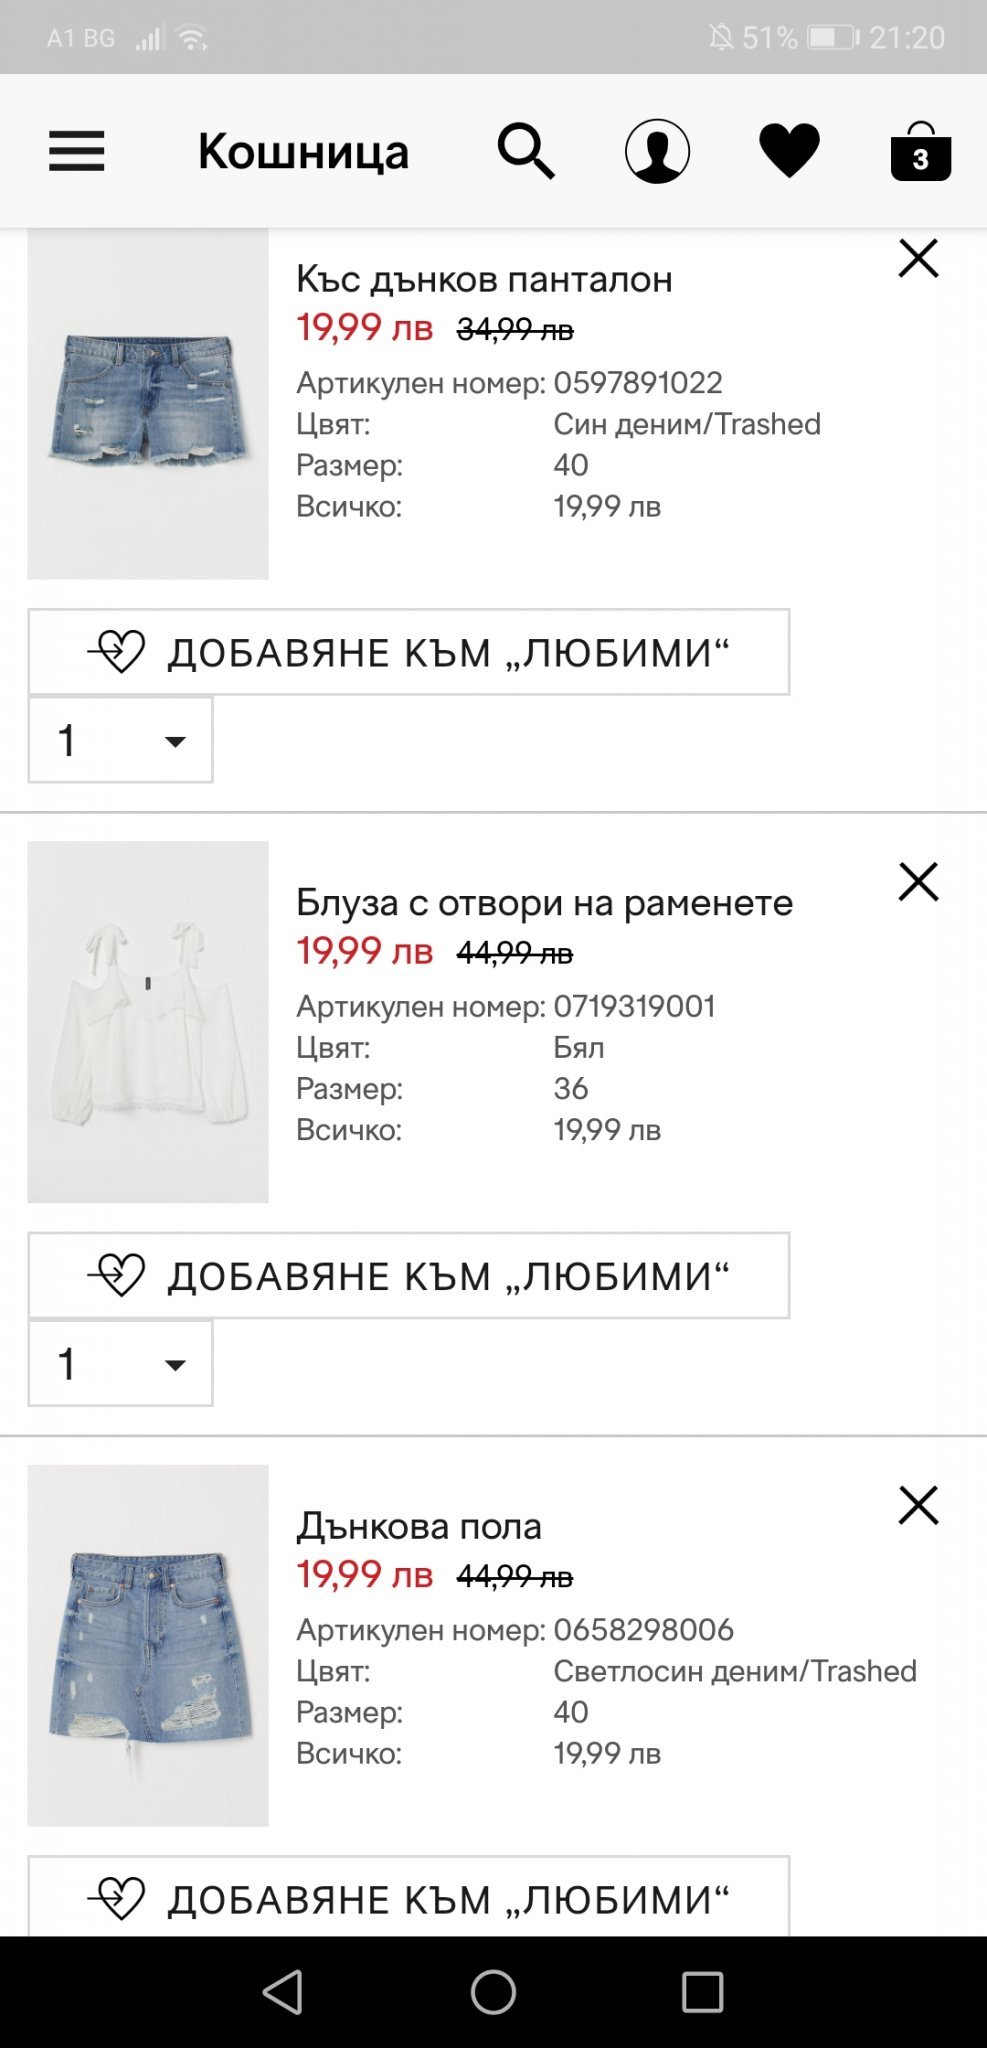Open quantity dropdown for denim shorts
This screenshot has height=2048, width=987.
[x=120, y=741]
